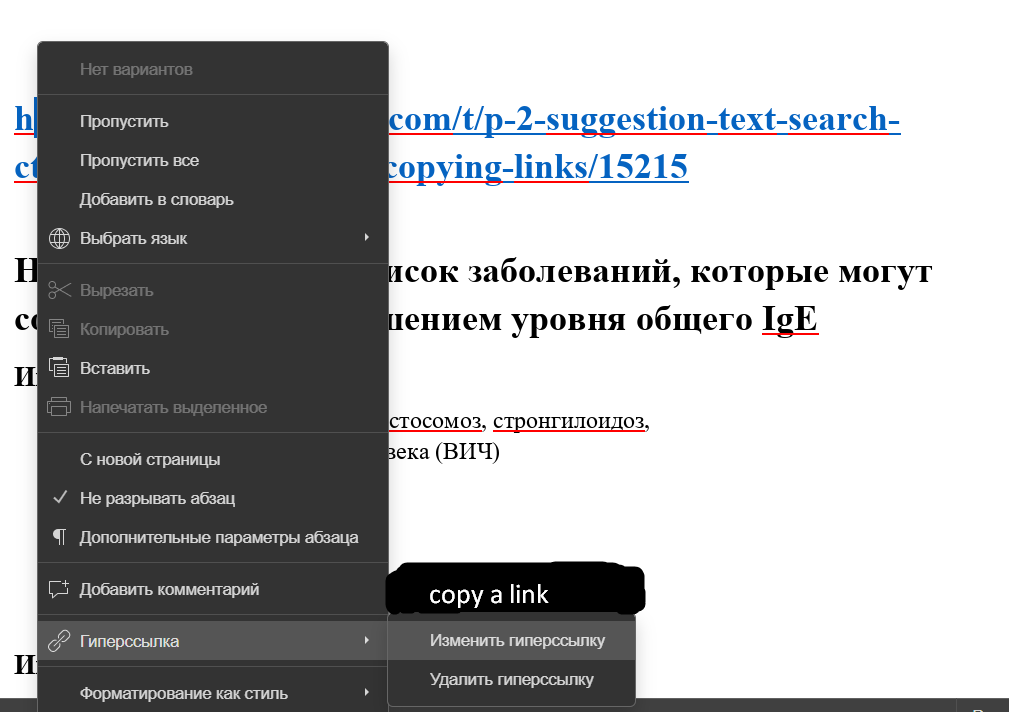Expand Форматирование как стиль submenu arrow
Image resolution: width=1009 pixels, height=712 pixels.
pos(367,693)
